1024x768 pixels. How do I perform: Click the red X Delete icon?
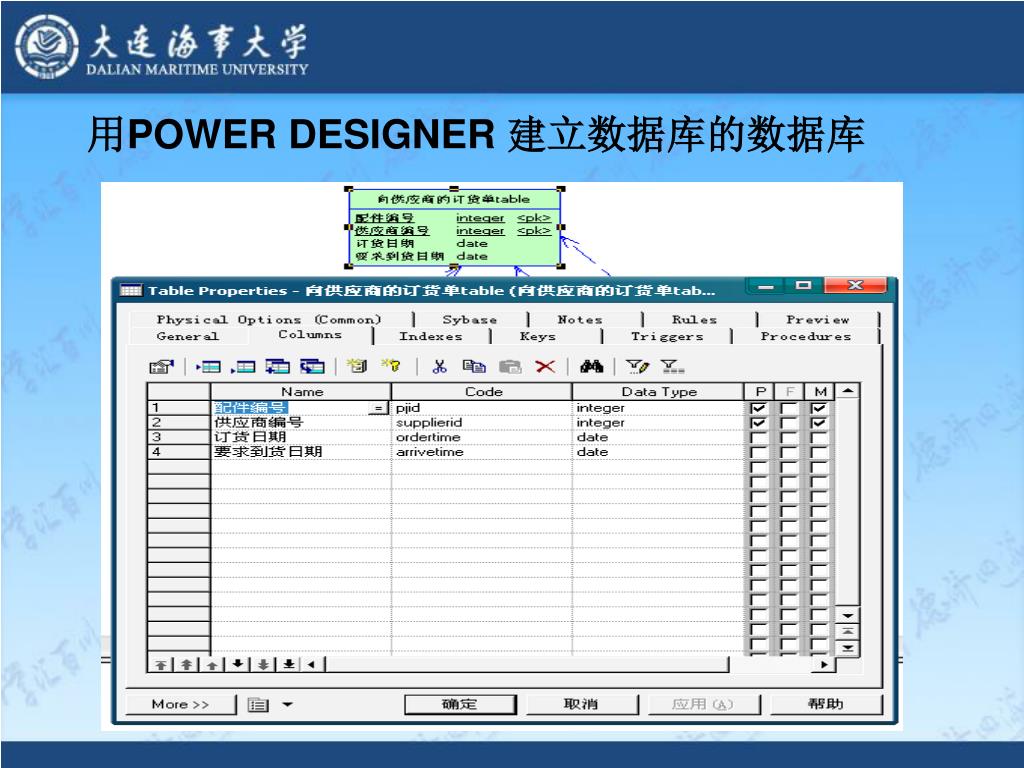545,367
